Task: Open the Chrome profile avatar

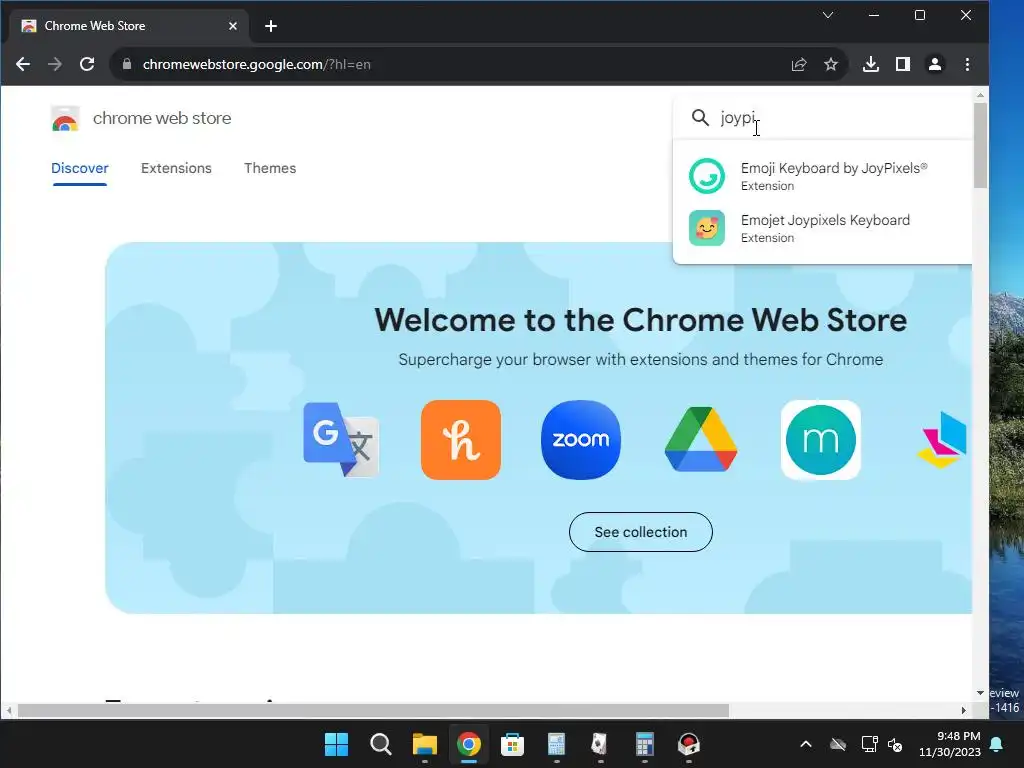Action: (935, 64)
